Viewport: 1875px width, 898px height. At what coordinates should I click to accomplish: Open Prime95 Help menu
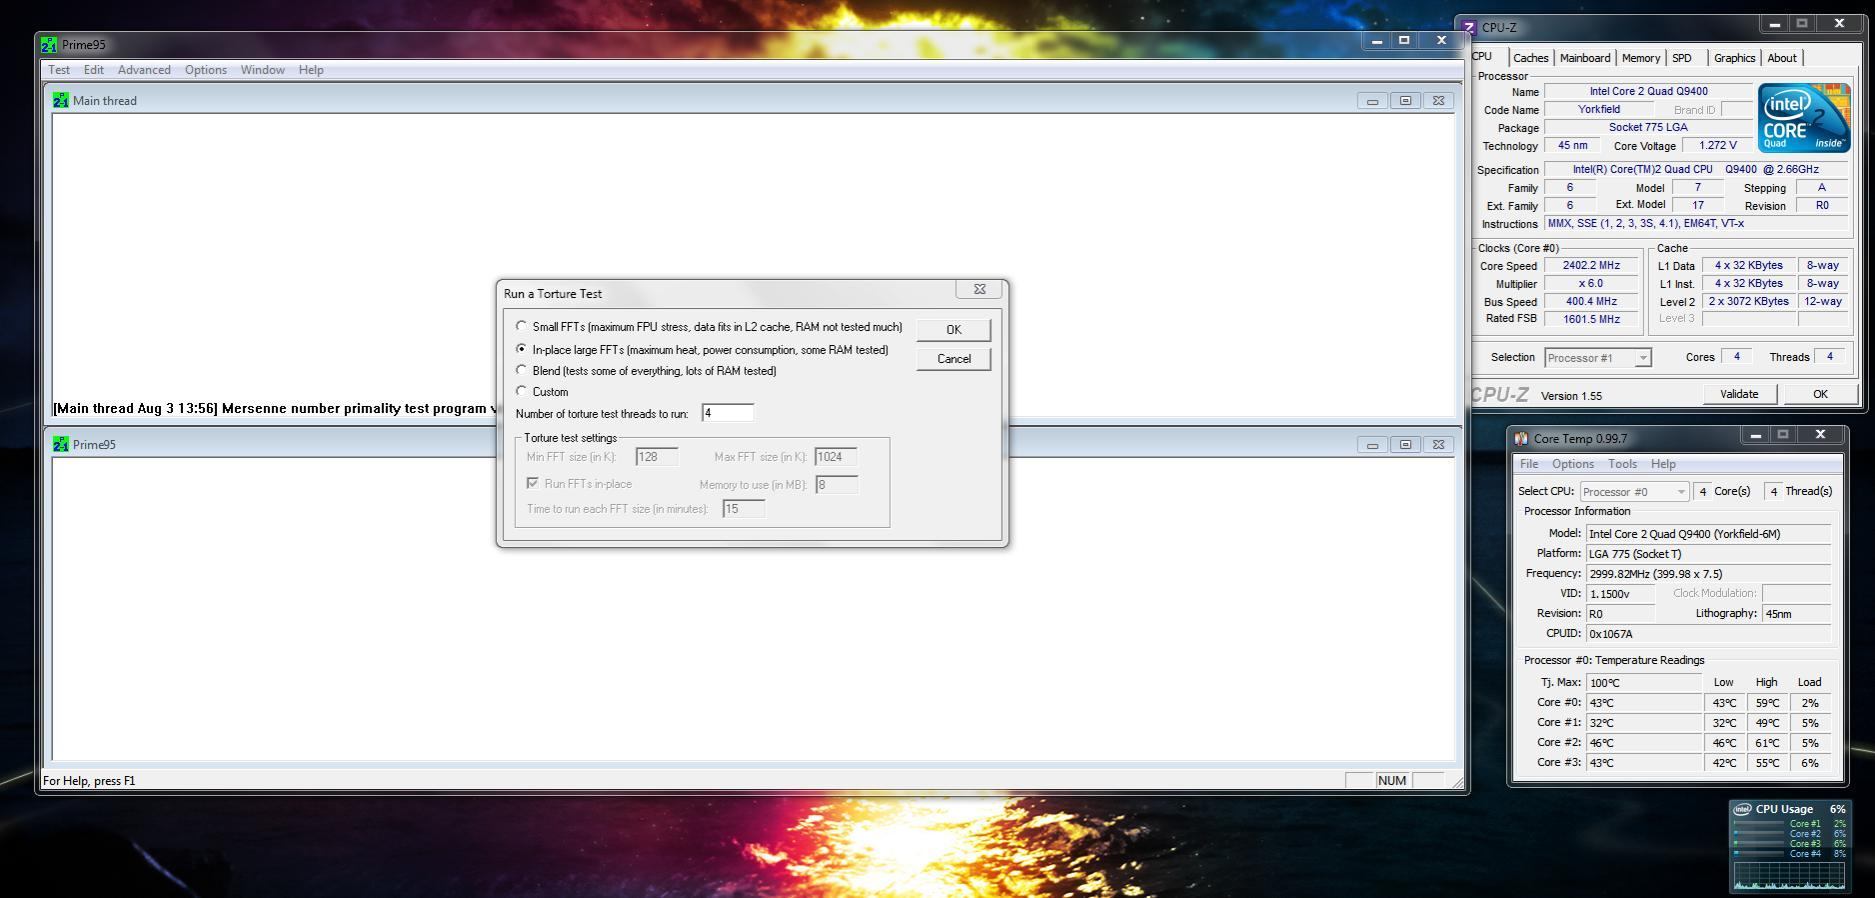click(x=311, y=70)
